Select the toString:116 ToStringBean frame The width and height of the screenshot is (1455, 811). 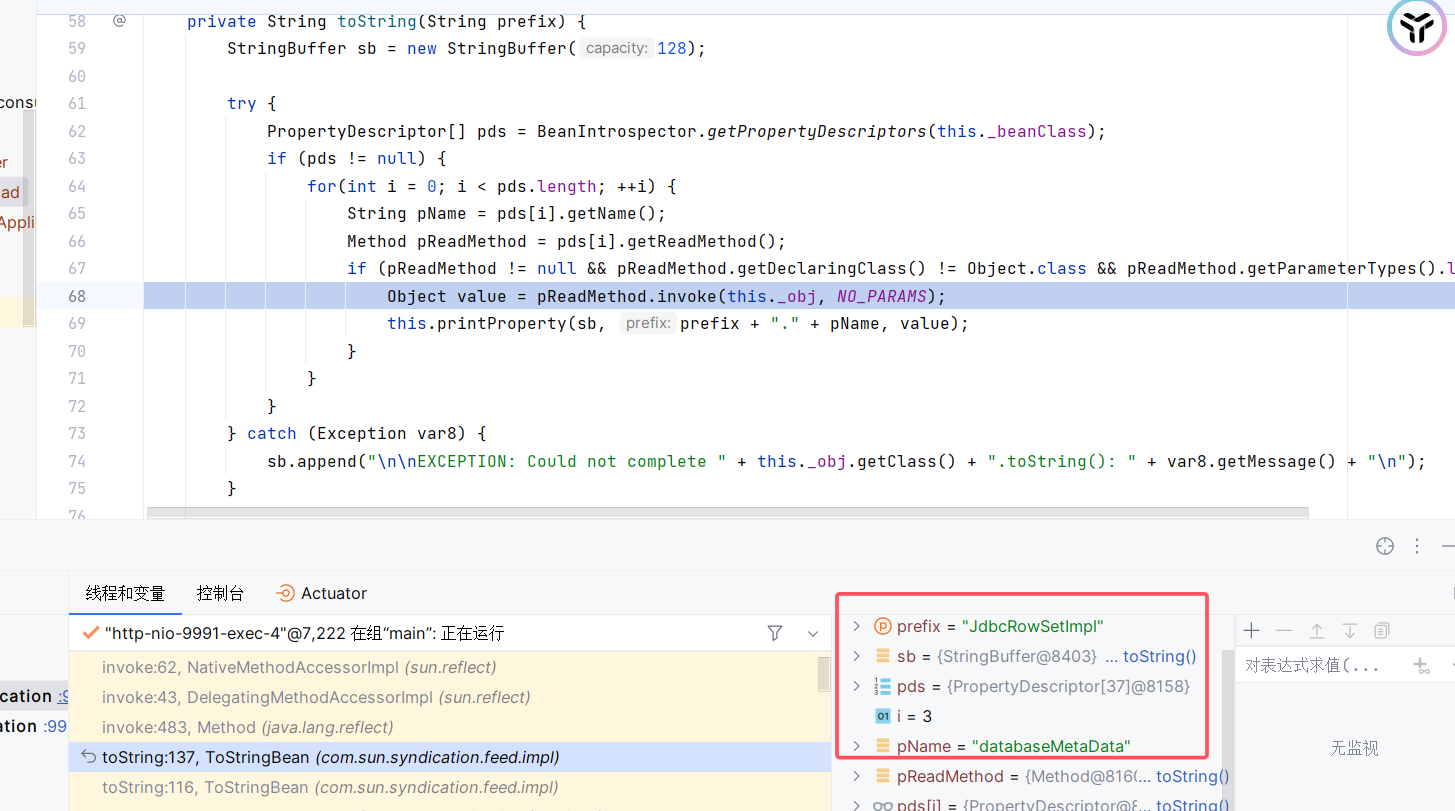450,787
